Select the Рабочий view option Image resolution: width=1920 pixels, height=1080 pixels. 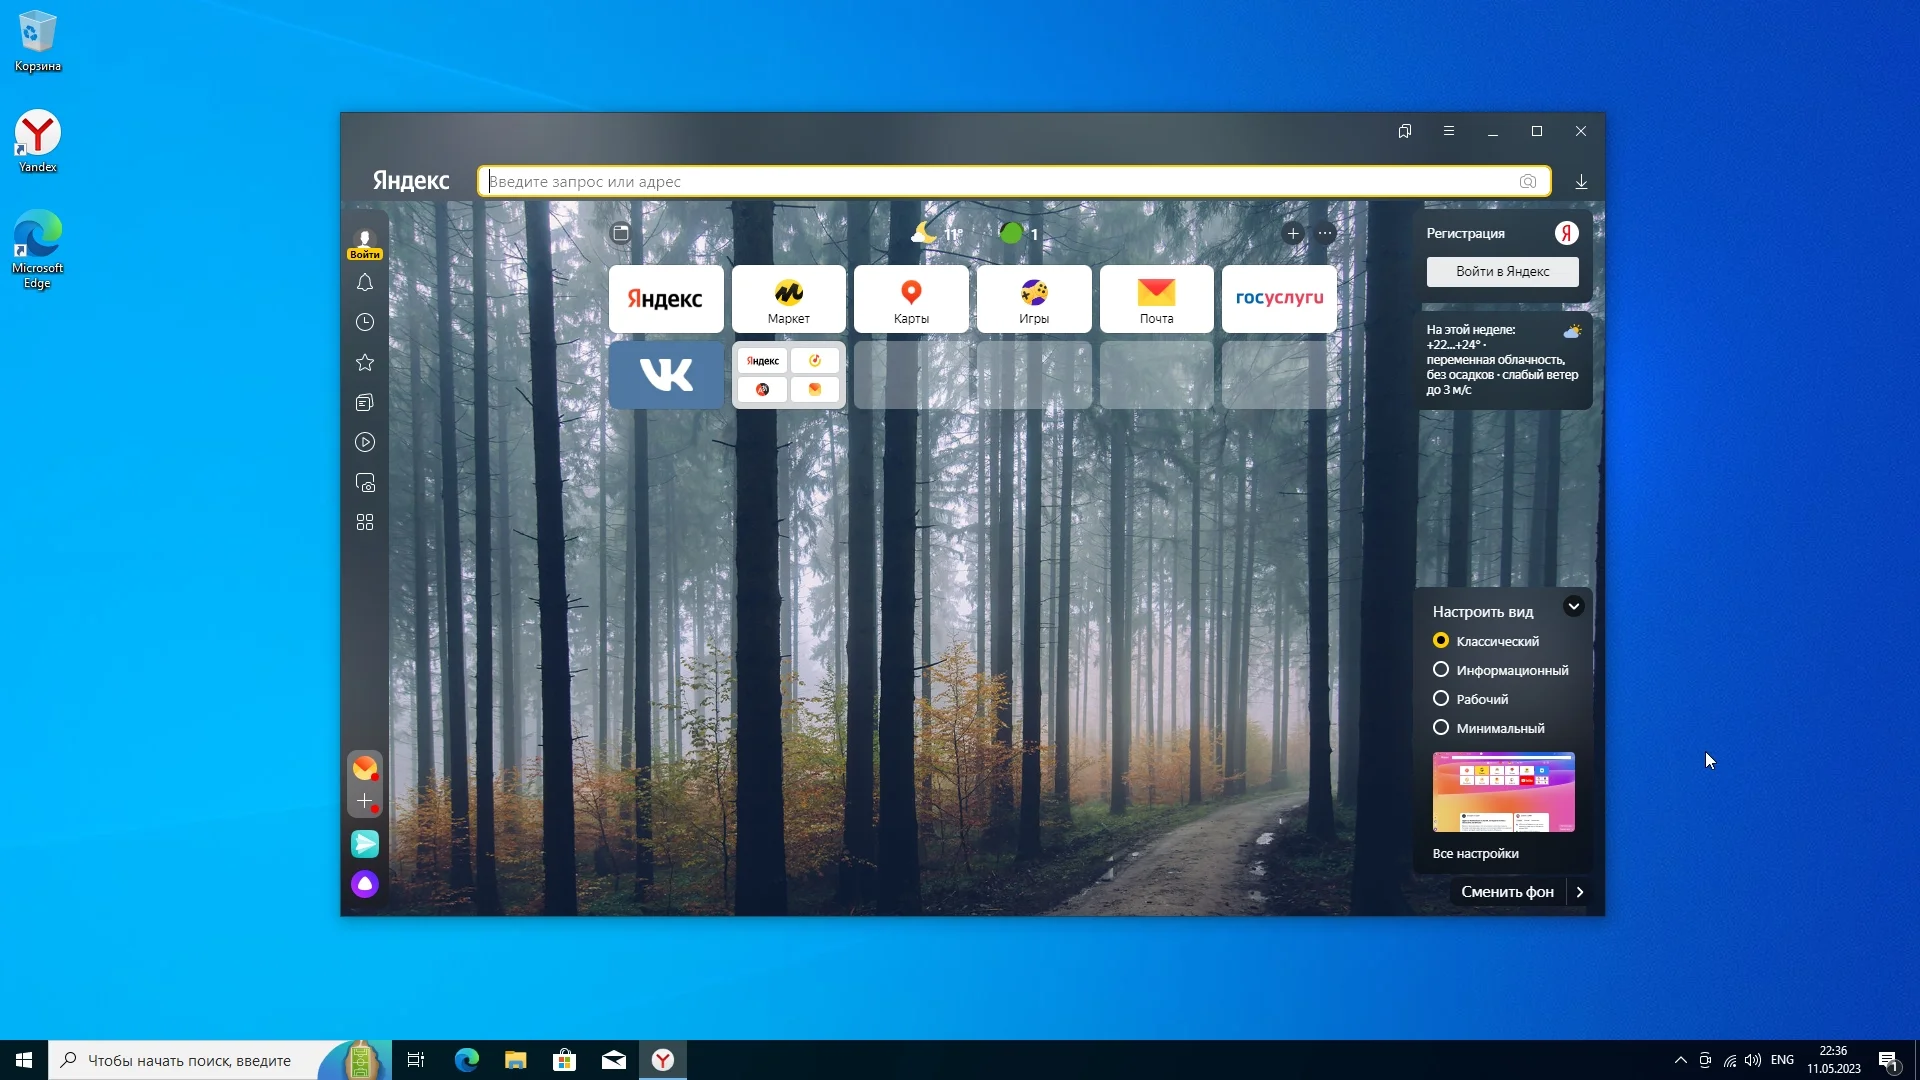(1441, 699)
